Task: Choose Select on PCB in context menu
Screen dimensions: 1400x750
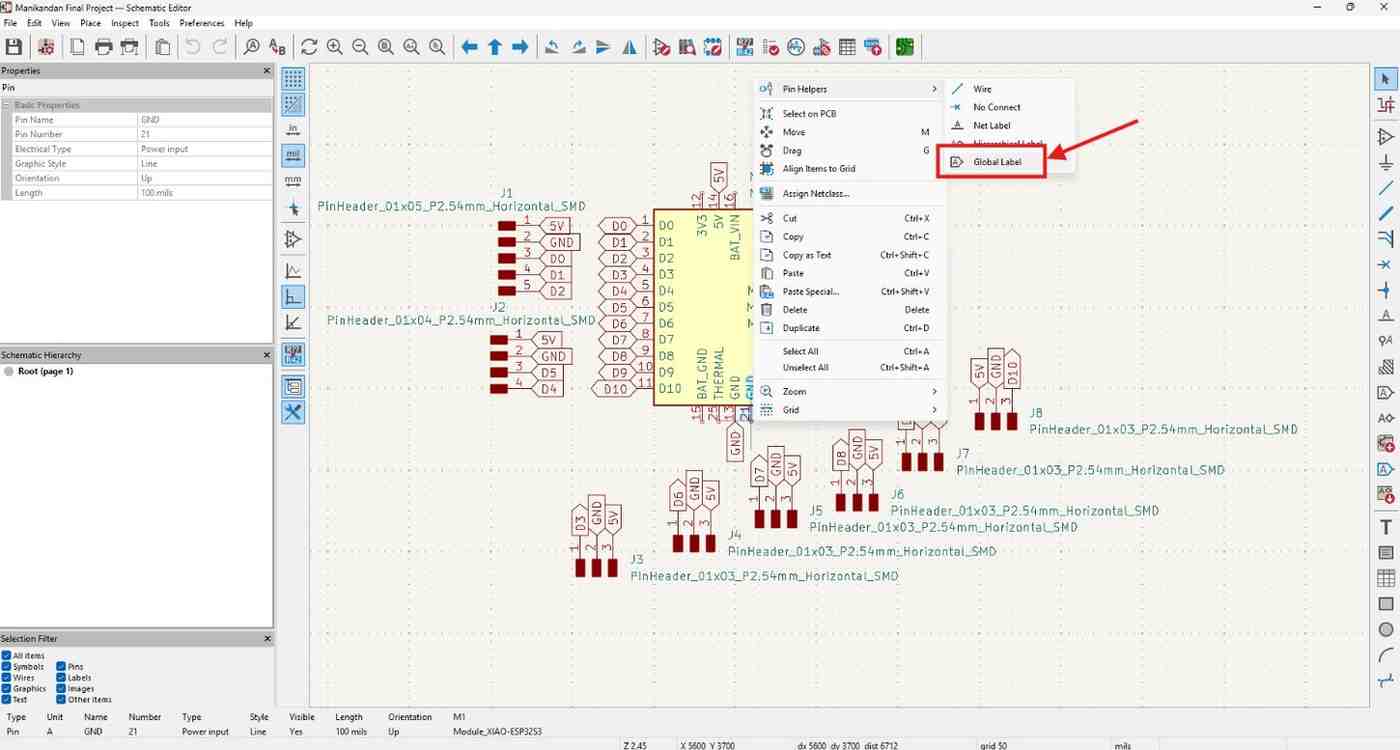Action: (x=848, y=113)
